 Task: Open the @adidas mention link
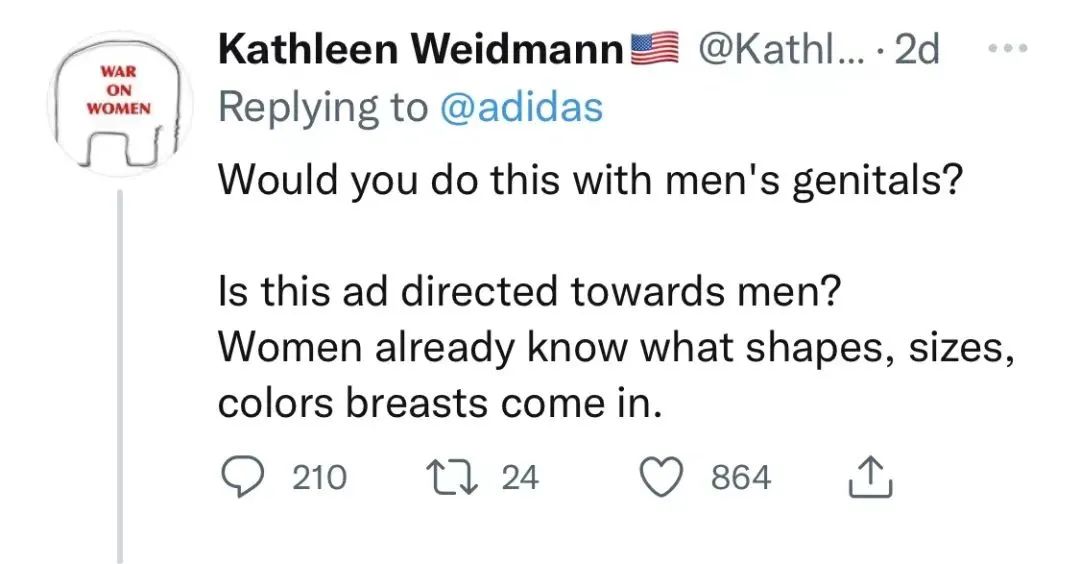(521, 107)
